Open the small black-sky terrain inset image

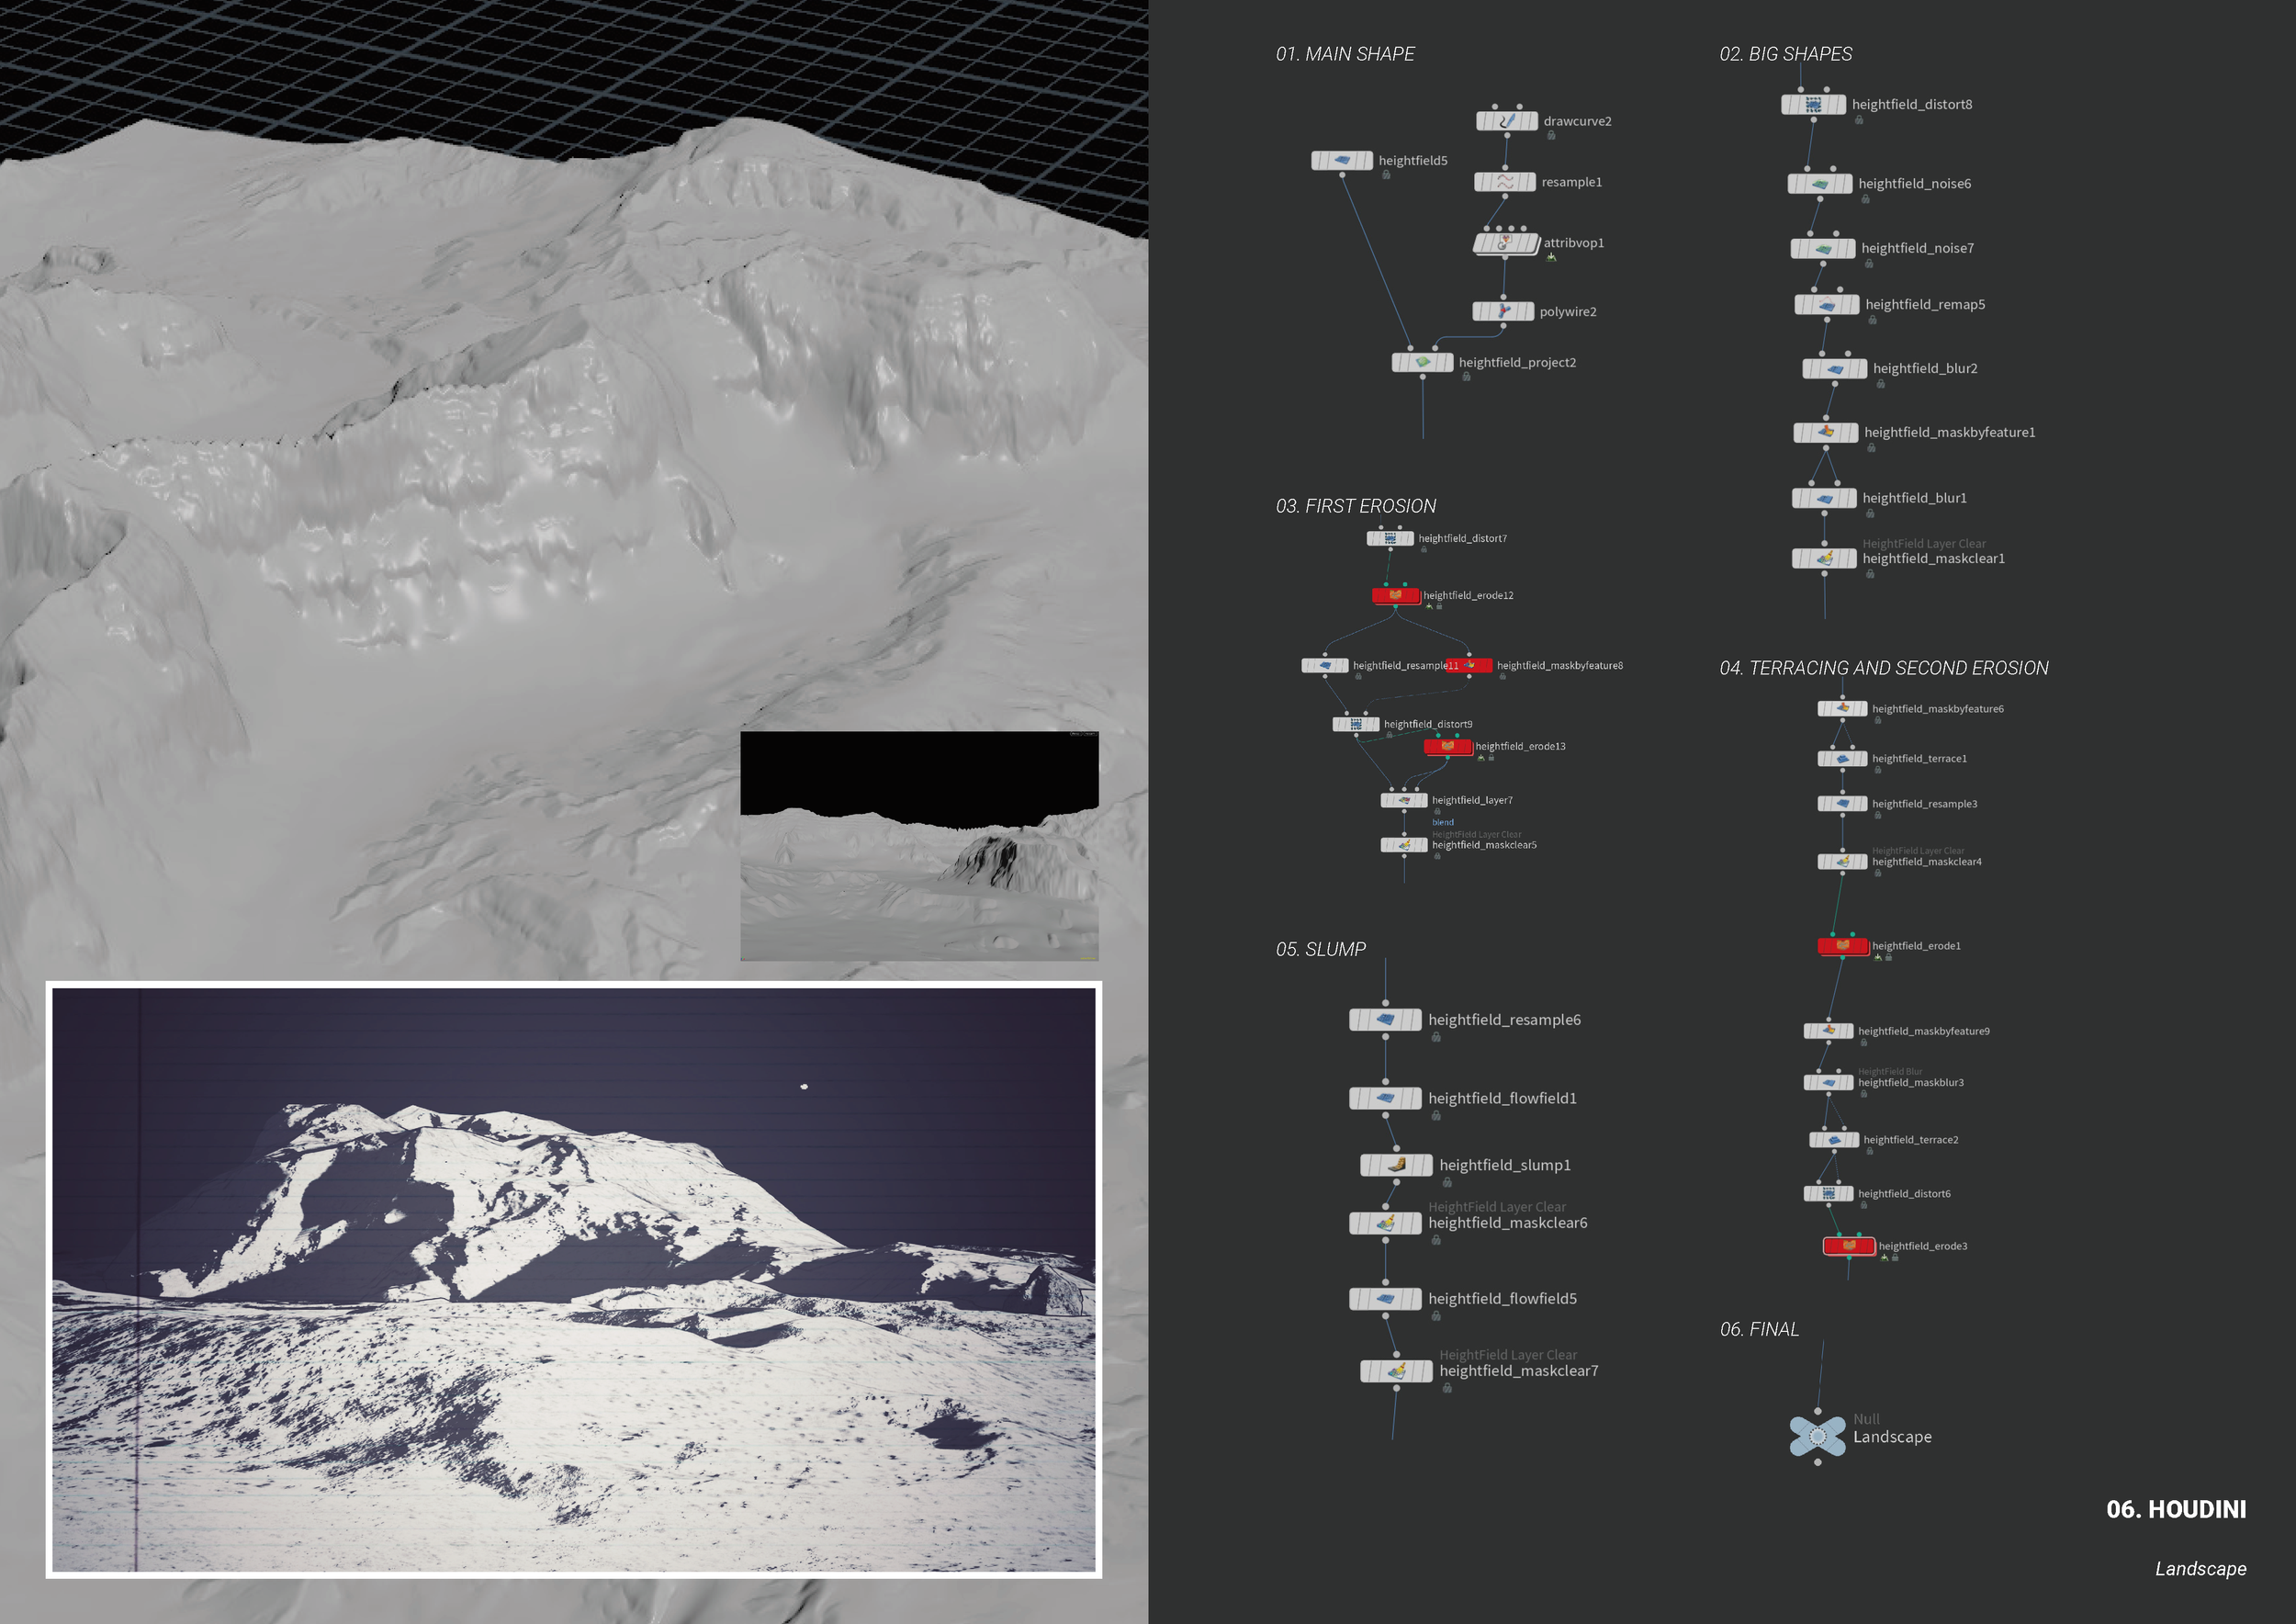(919, 846)
